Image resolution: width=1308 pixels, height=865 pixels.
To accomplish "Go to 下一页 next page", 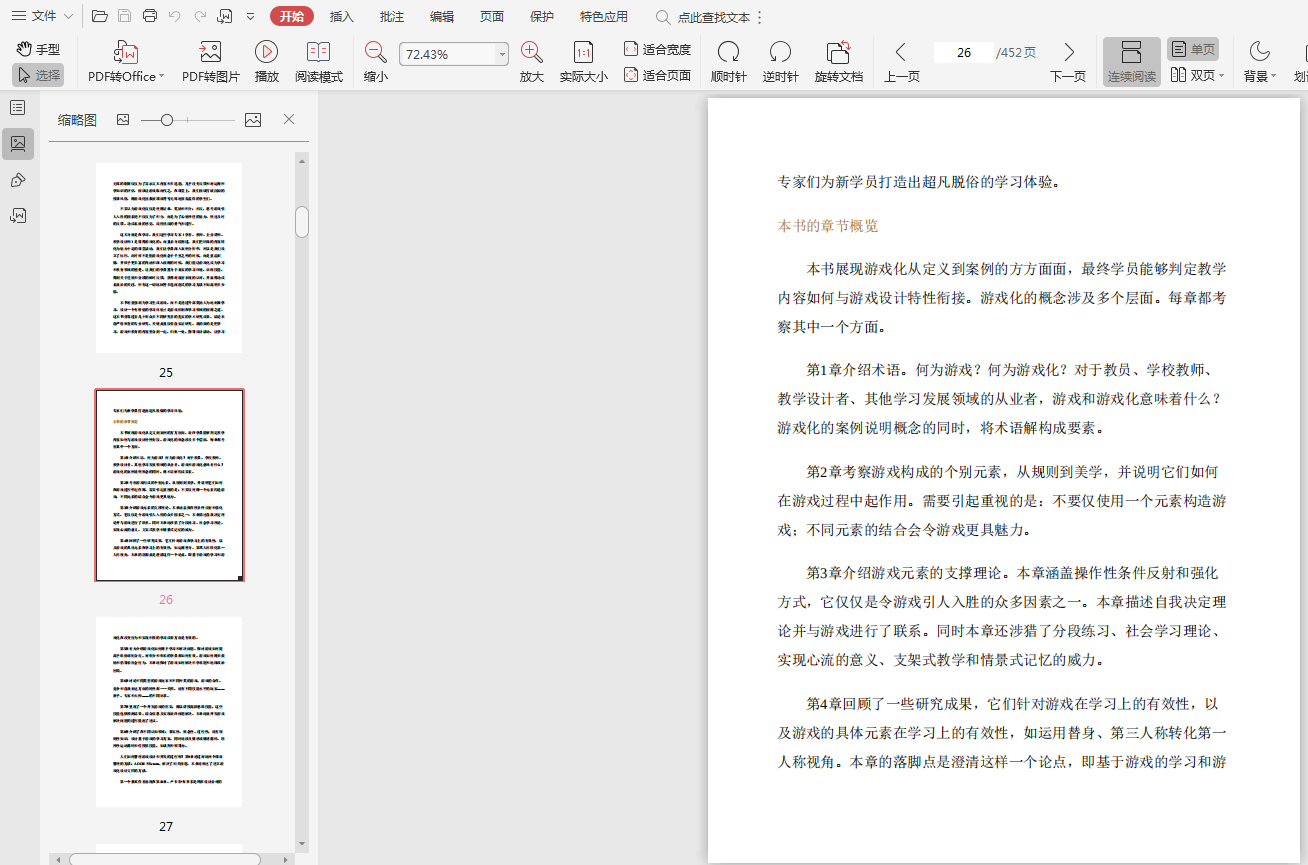I will (1068, 61).
